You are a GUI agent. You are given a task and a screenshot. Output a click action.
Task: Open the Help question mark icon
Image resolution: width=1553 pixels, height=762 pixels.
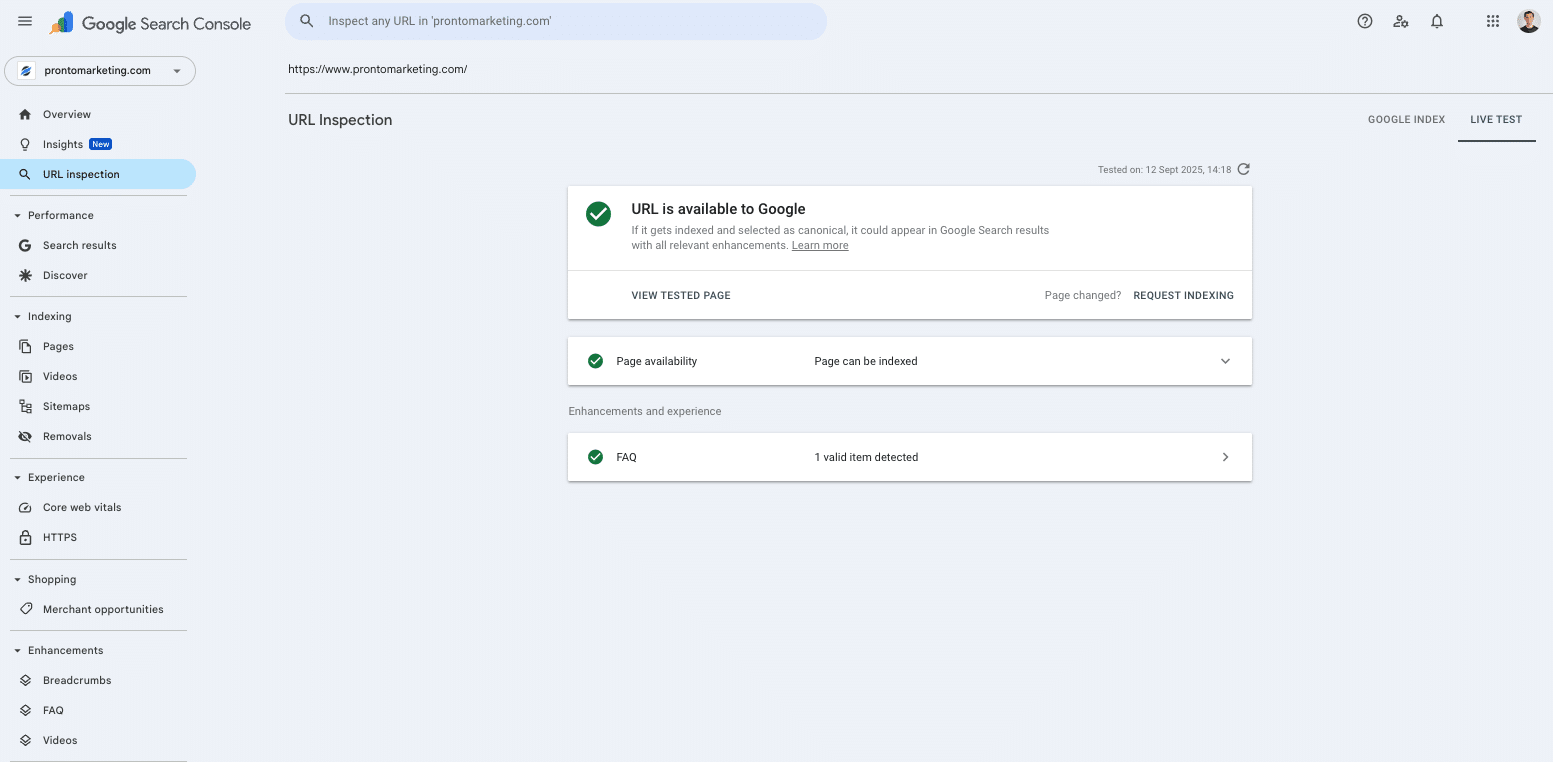point(1365,21)
